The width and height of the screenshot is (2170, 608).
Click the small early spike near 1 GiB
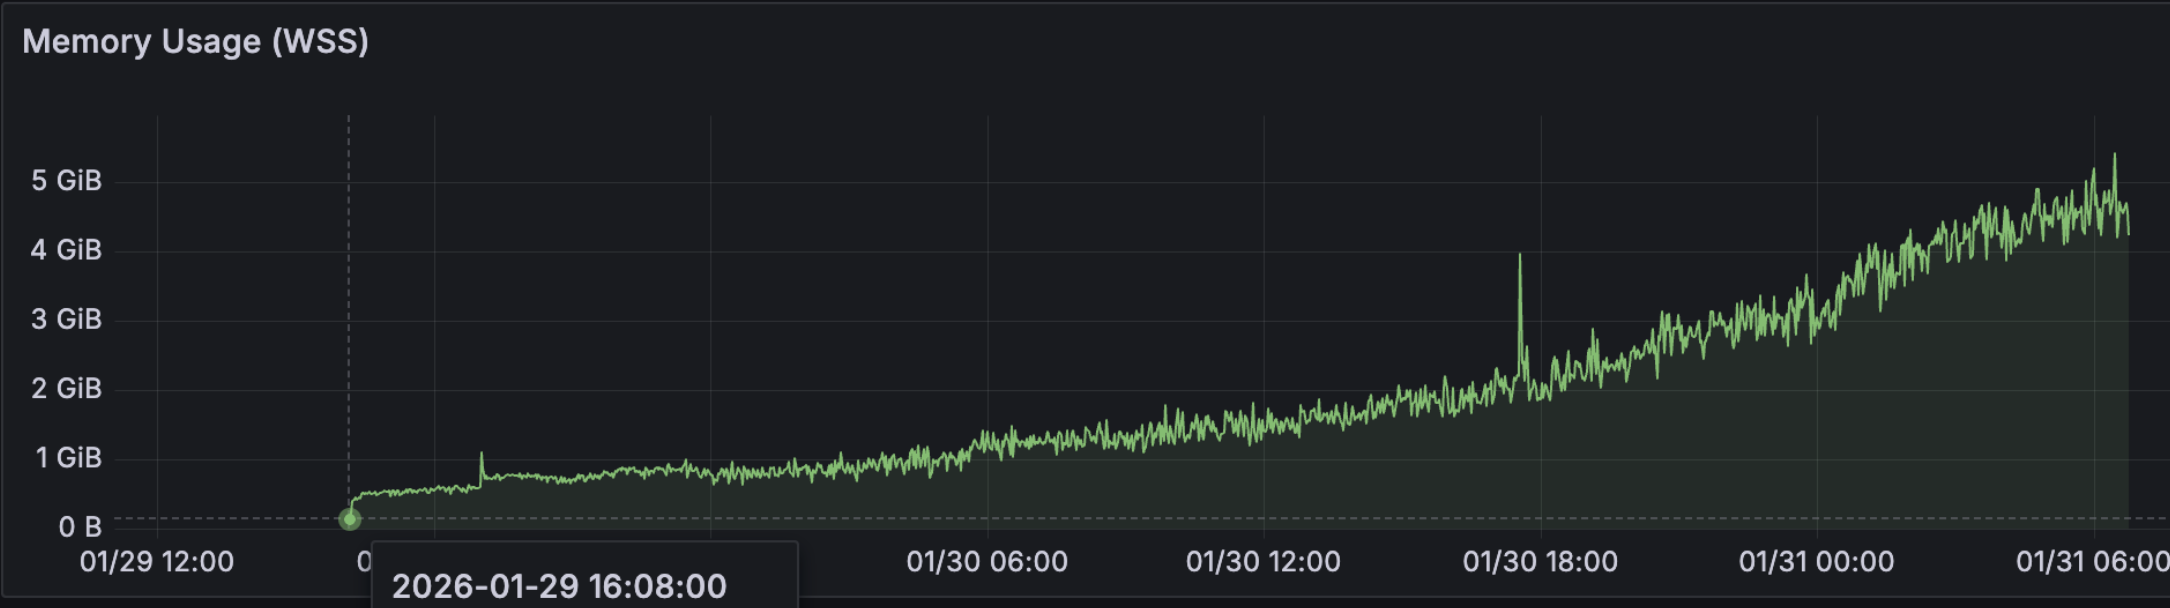point(481,455)
